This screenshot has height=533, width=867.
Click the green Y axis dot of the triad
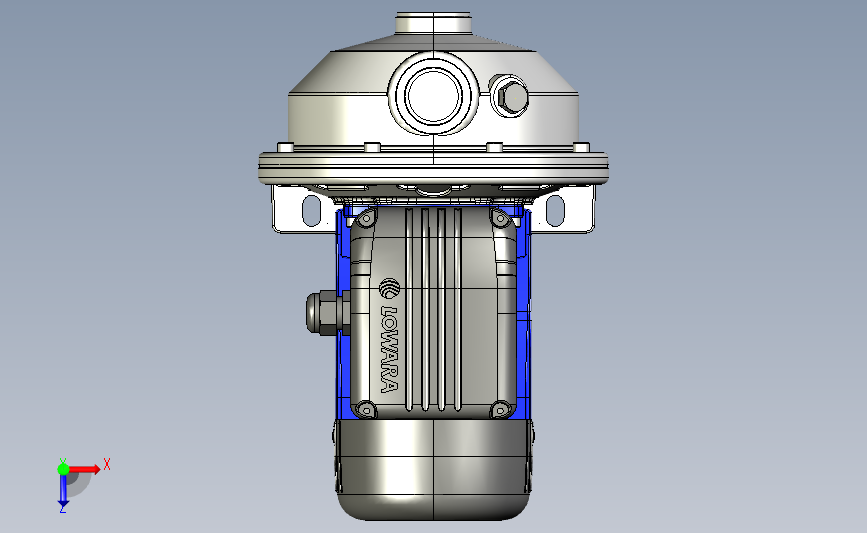63,469
